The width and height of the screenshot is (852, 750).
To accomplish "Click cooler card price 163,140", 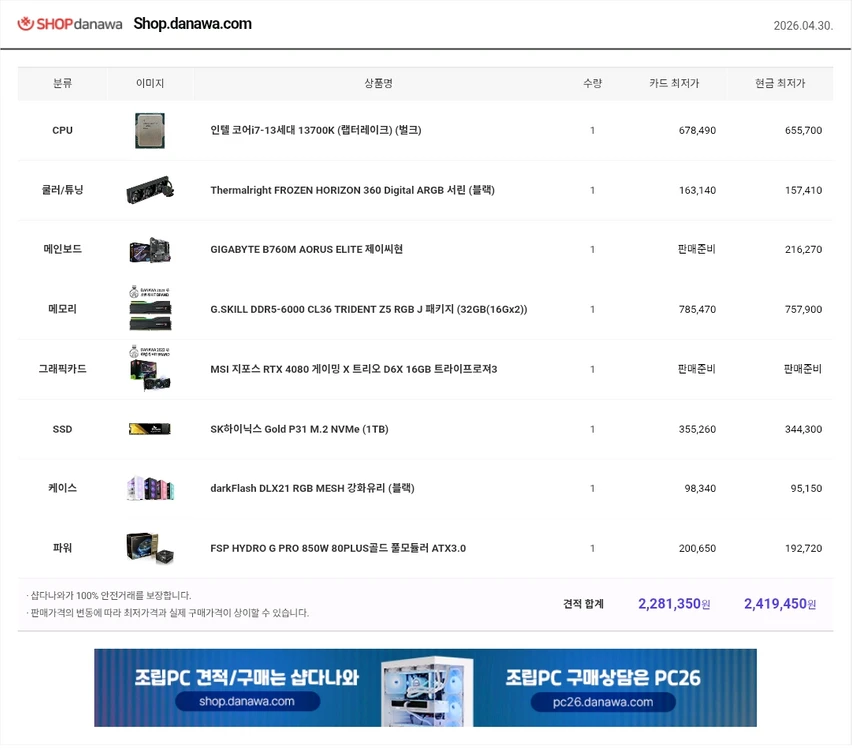I will click(x=697, y=190).
